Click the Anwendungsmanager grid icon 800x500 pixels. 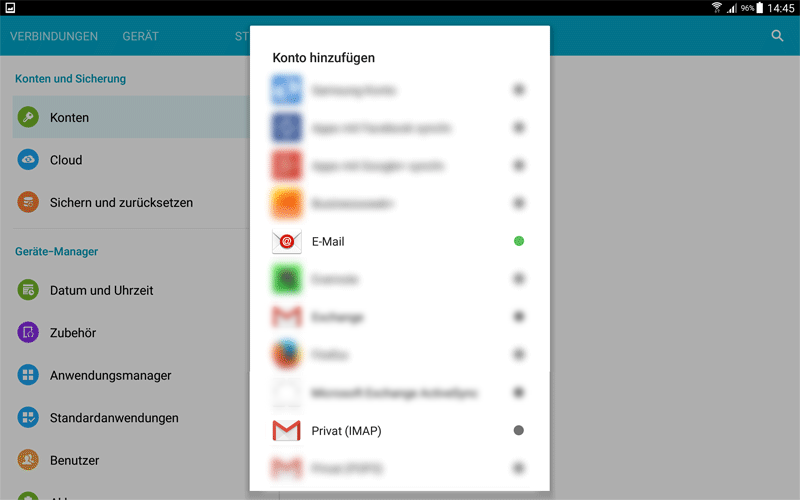(28, 376)
